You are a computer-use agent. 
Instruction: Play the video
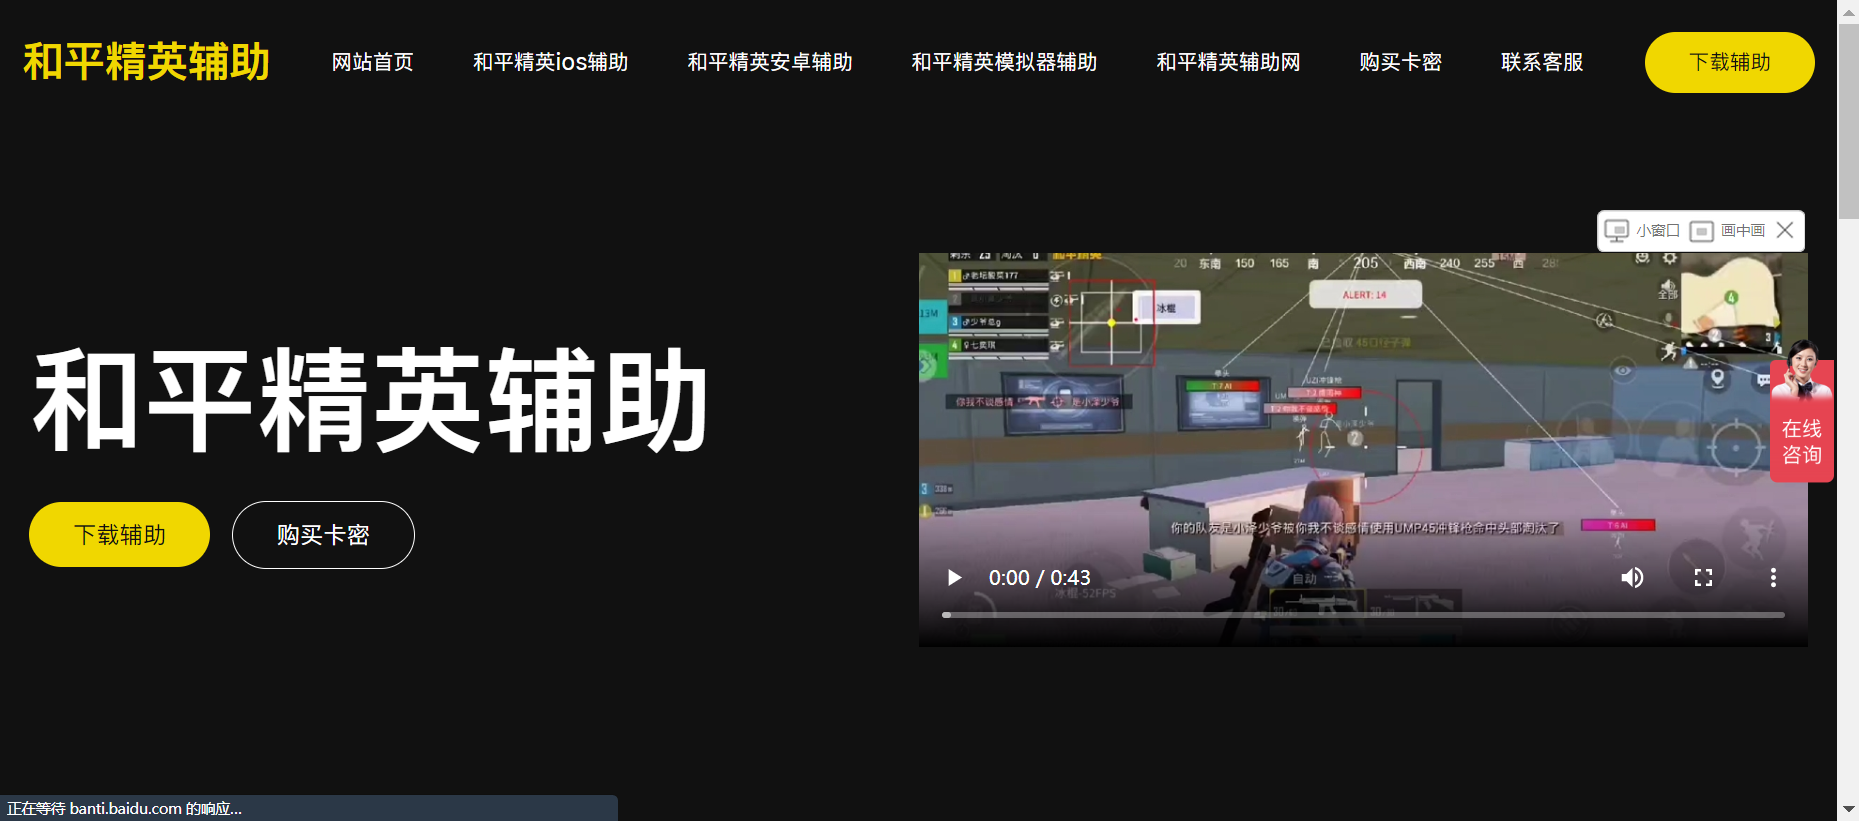(954, 578)
